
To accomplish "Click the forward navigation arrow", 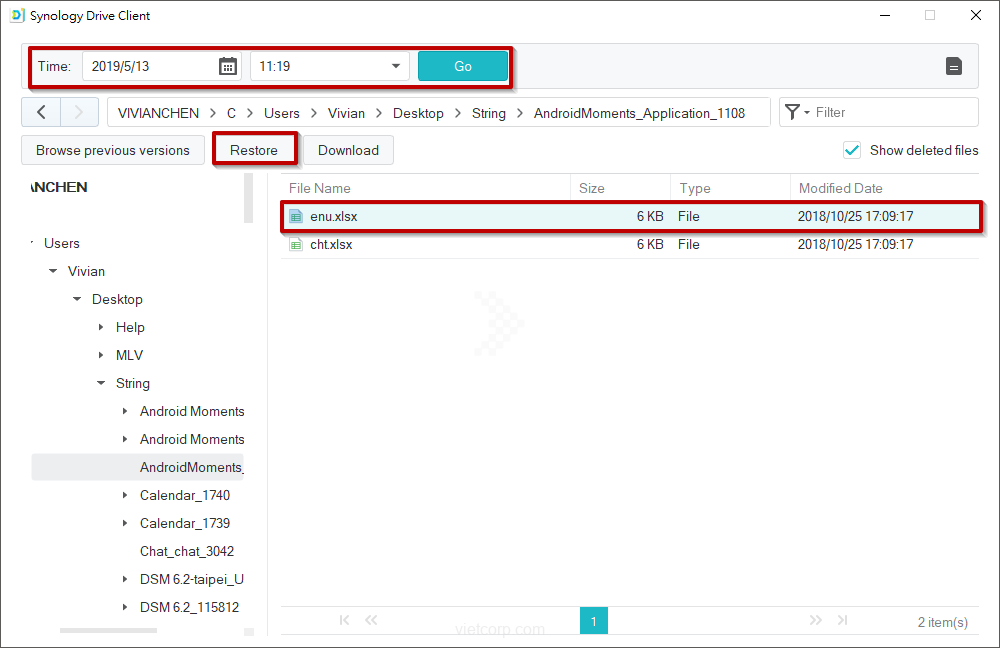I will click(79, 112).
